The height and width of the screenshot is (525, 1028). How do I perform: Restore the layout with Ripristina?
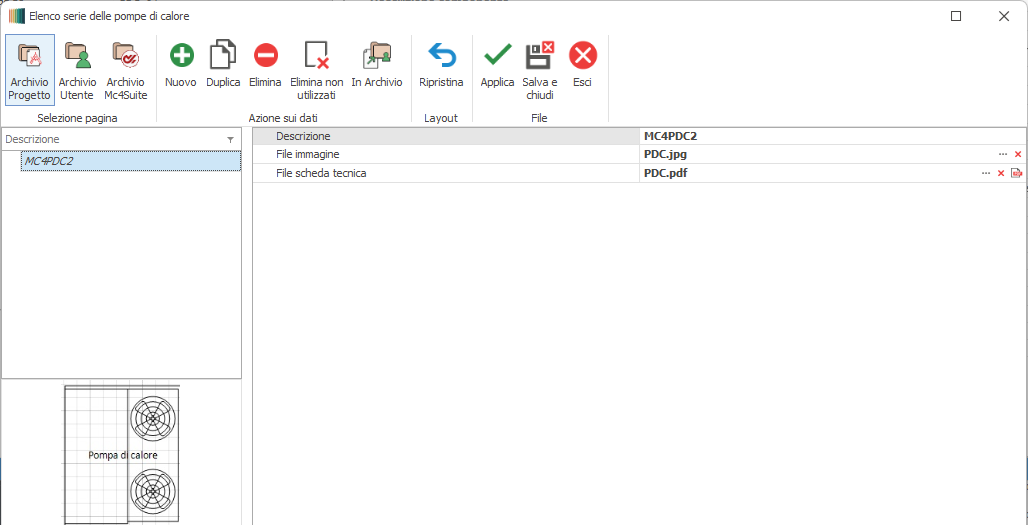tap(441, 65)
